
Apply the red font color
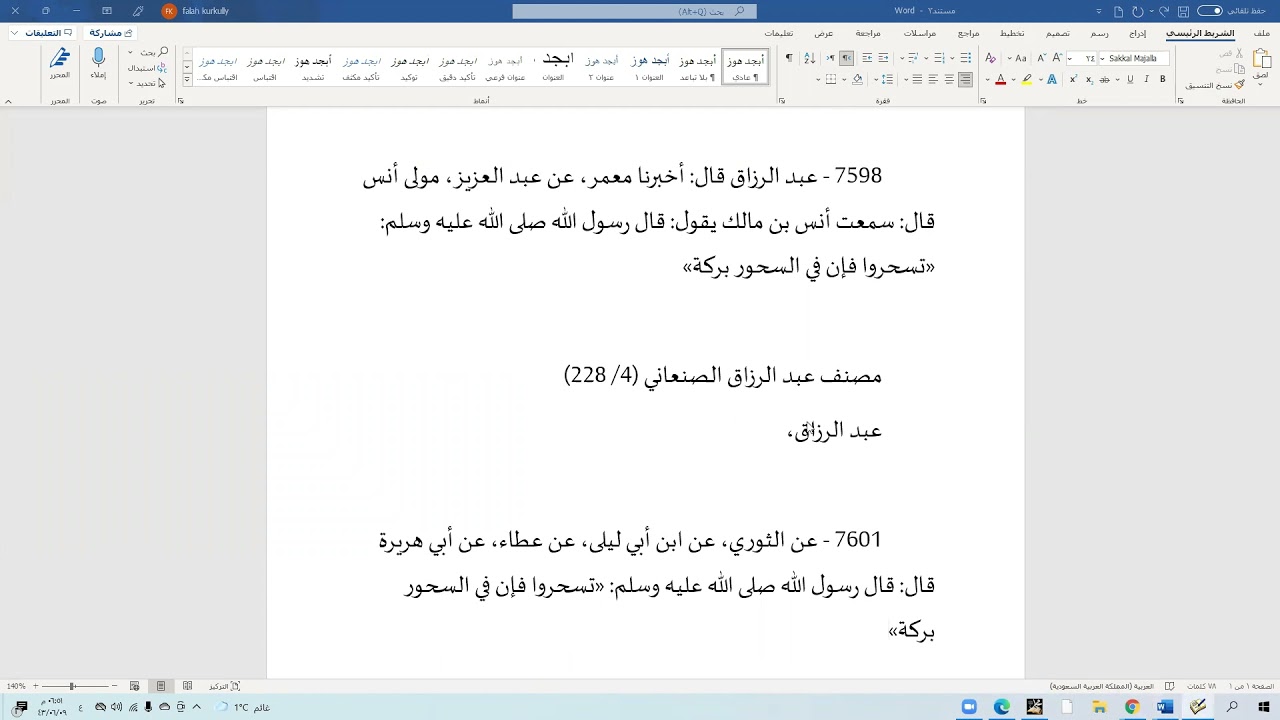tap(1001, 79)
